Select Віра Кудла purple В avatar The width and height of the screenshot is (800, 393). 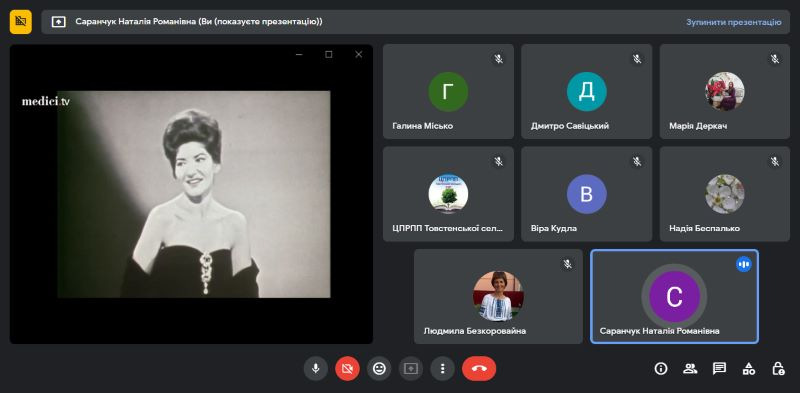(587, 194)
